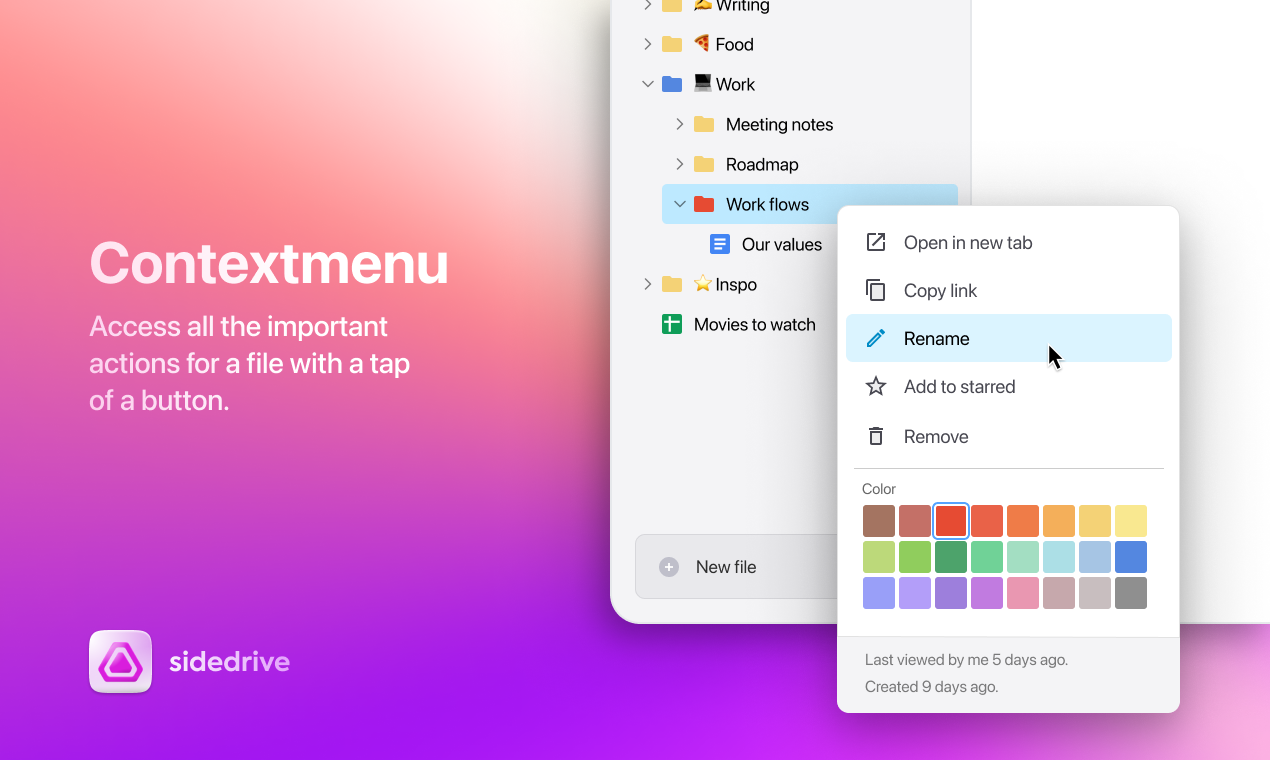The height and width of the screenshot is (760, 1270).
Task: Select the pink color swatch
Action: click(1023, 593)
